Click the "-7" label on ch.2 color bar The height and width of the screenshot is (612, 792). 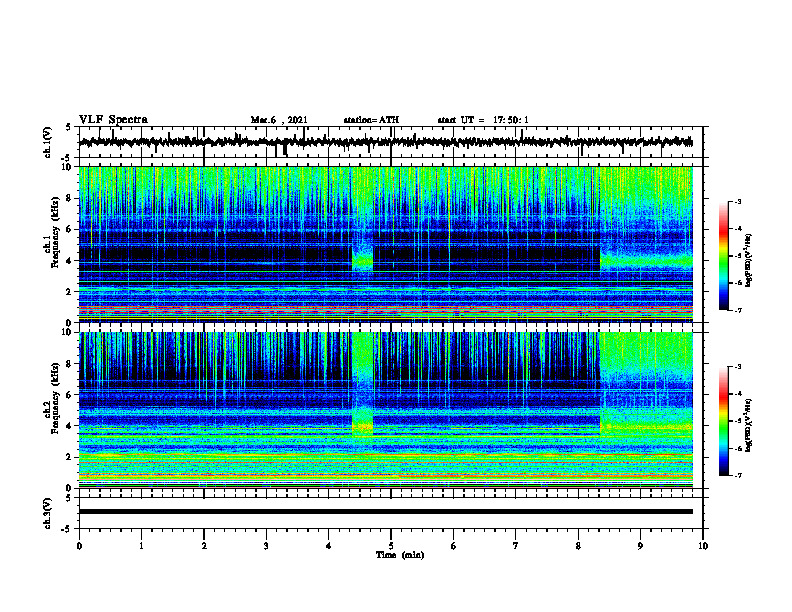click(x=737, y=476)
